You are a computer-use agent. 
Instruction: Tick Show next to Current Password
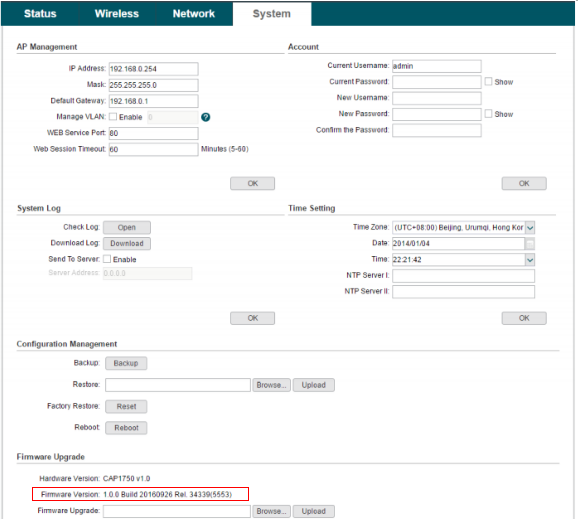click(x=488, y=81)
